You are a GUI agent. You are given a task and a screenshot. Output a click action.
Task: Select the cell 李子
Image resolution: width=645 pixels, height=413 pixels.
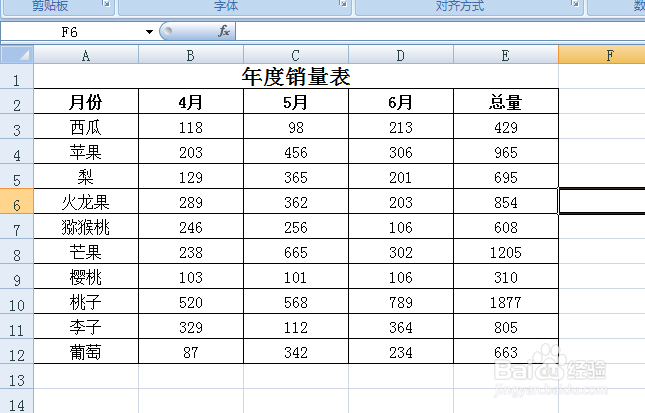click(86, 327)
